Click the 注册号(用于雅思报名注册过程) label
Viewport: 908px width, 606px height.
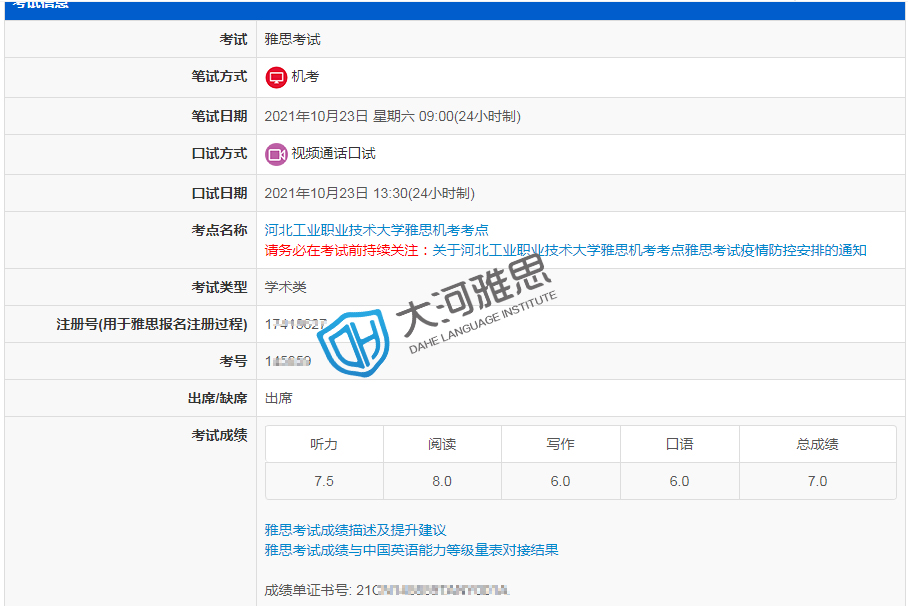152,324
